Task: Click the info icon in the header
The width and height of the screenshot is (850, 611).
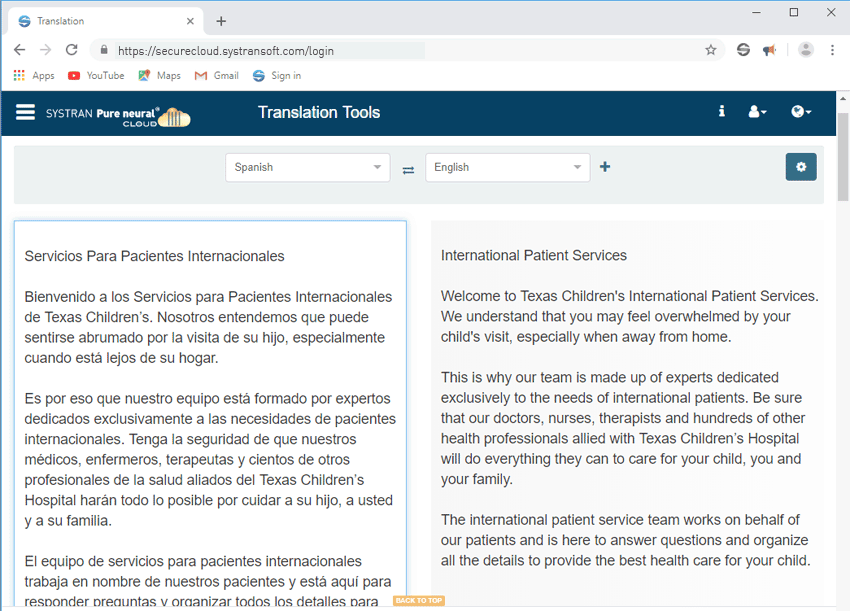Action: pyautogui.click(x=722, y=112)
